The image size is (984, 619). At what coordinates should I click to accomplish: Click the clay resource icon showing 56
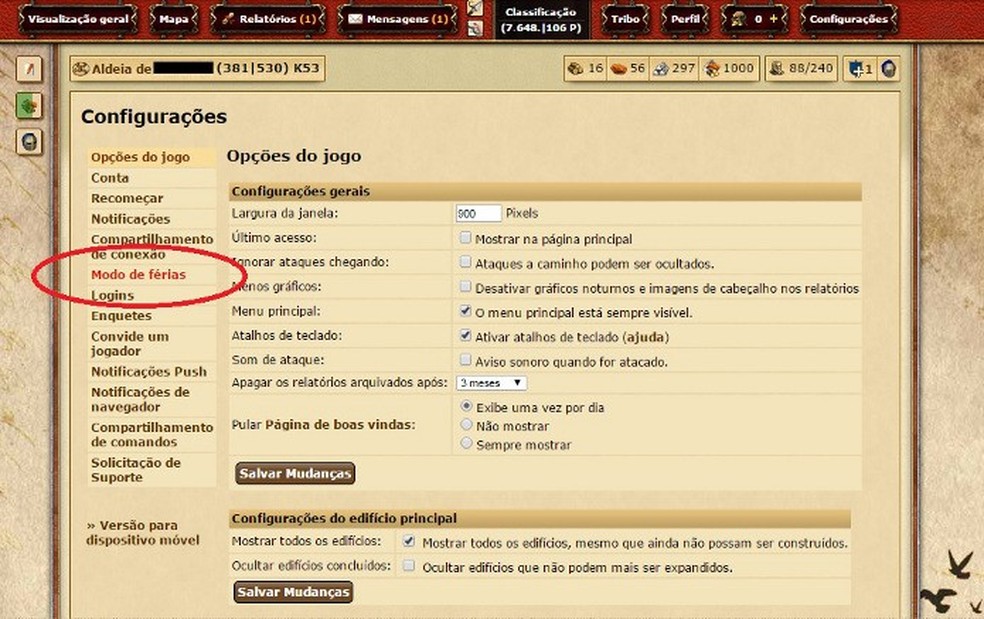pyautogui.click(x=619, y=68)
